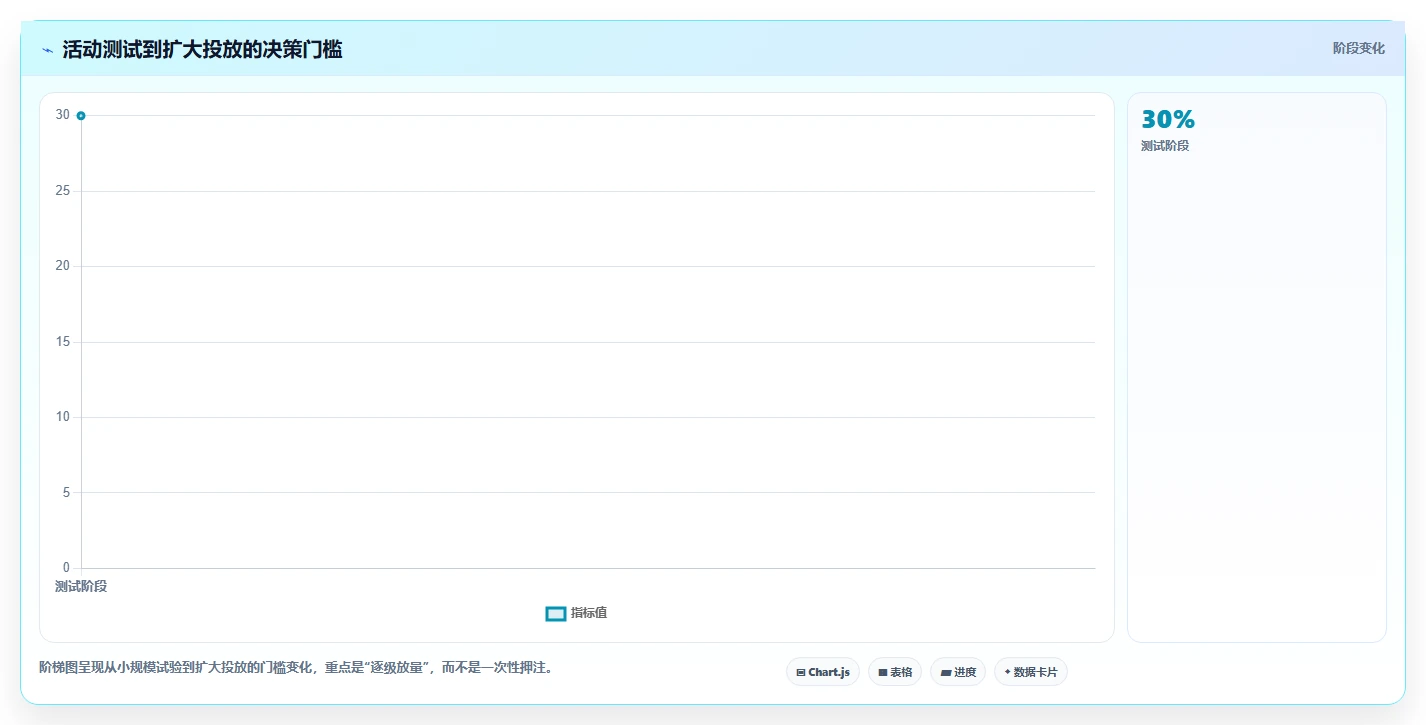The height and width of the screenshot is (725, 1426).
Task: Select the 表格 tag pill
Action: click(x=895, y=672)
